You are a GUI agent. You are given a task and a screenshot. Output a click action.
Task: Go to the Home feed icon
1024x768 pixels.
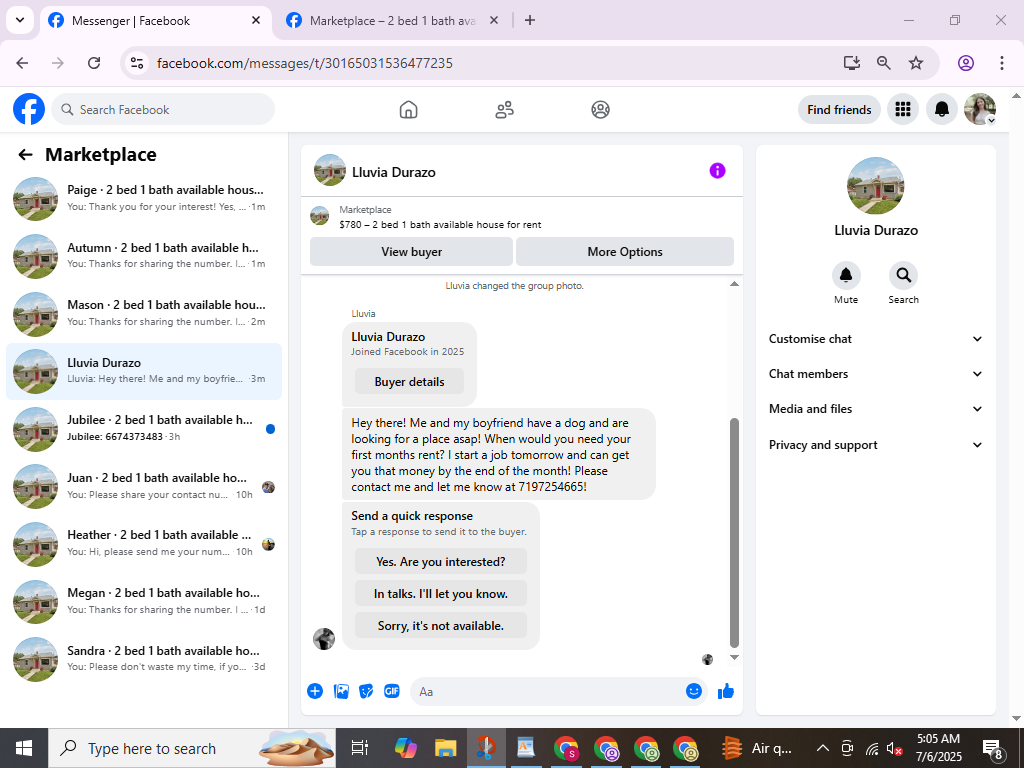(x=408, y=110)
